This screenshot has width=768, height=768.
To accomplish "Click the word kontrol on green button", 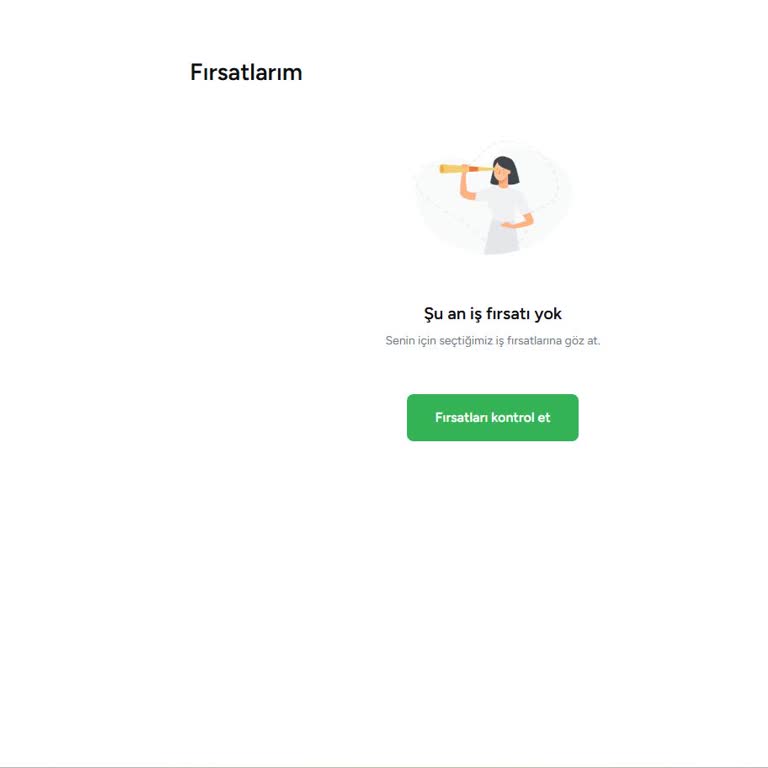I will (512, 417).
